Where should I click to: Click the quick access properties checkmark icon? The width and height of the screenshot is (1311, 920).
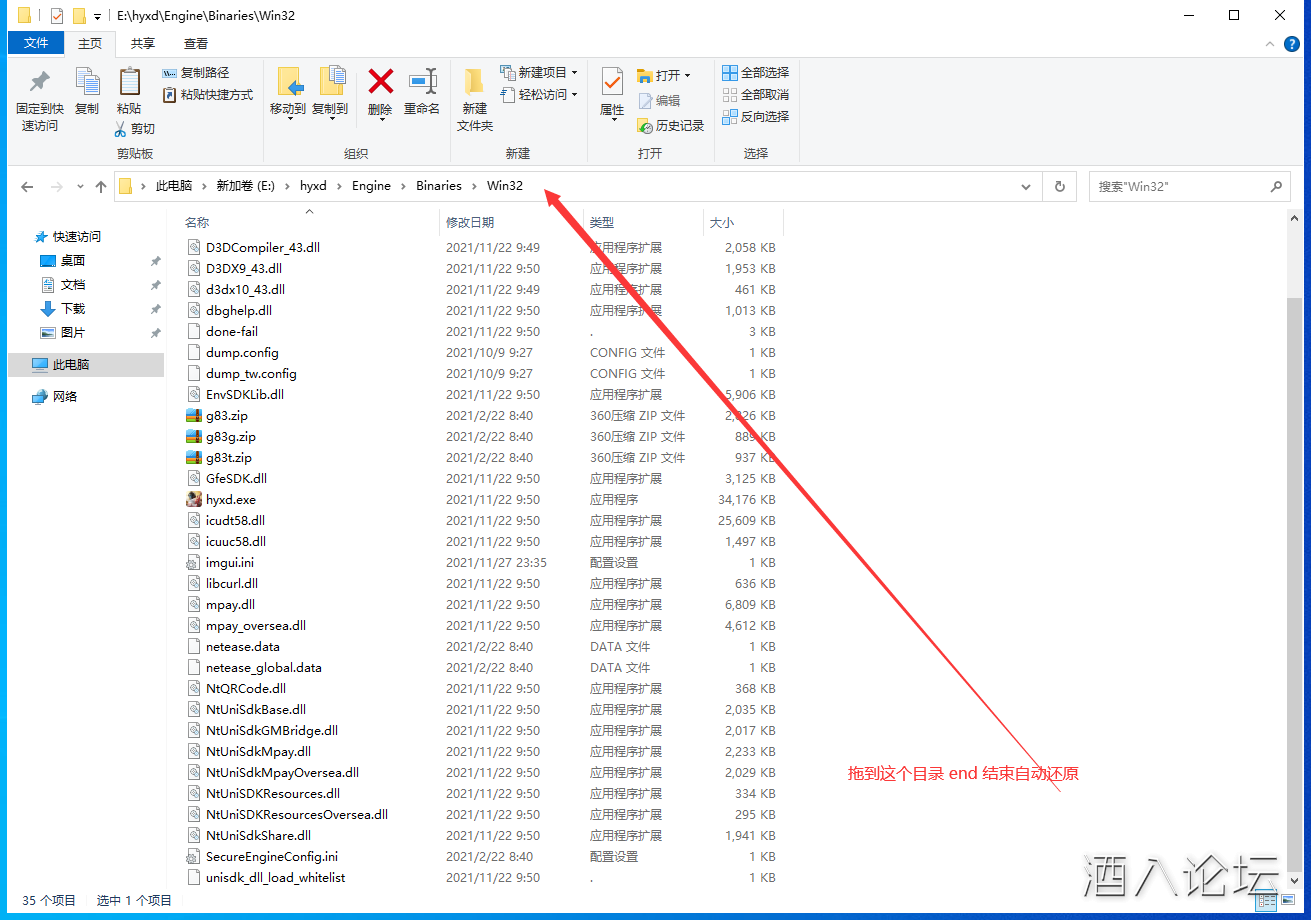[x=56, y=16]
